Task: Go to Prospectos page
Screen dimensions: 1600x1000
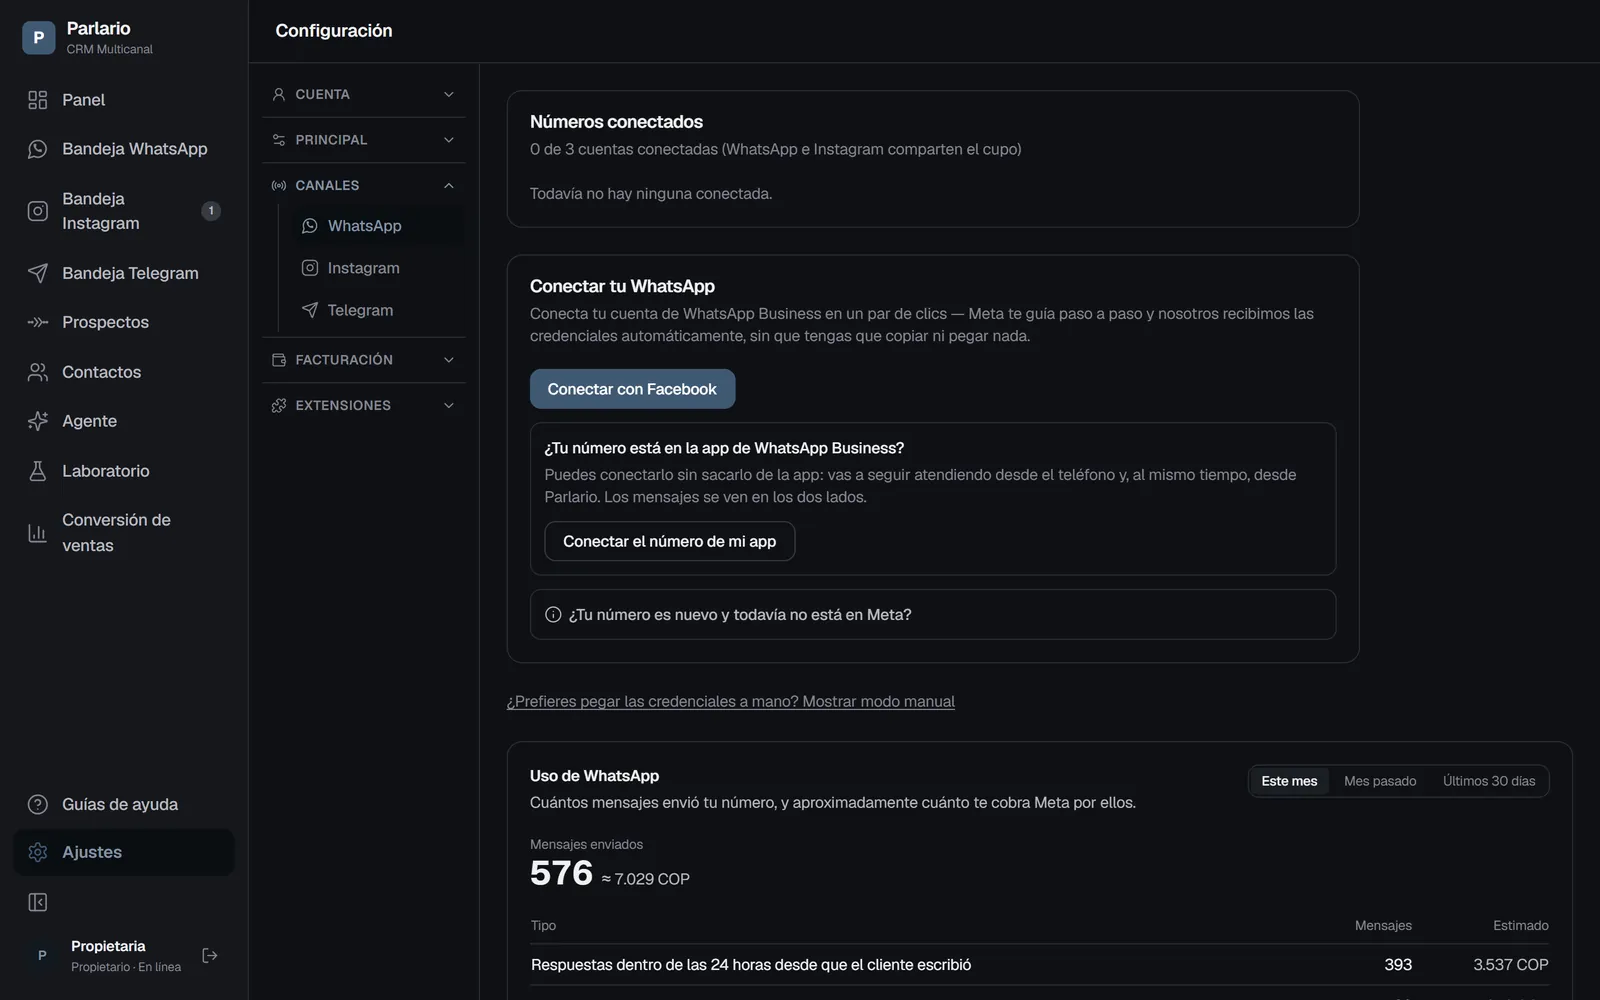Action: tap(124, 322)
